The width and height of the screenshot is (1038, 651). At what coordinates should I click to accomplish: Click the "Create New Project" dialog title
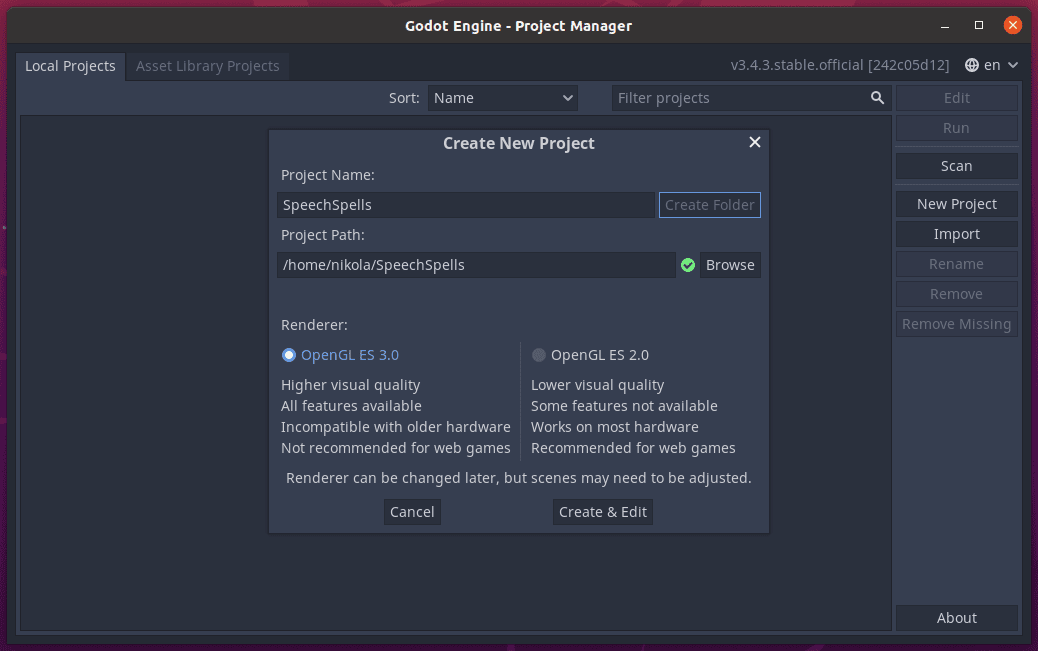(518, 143)
